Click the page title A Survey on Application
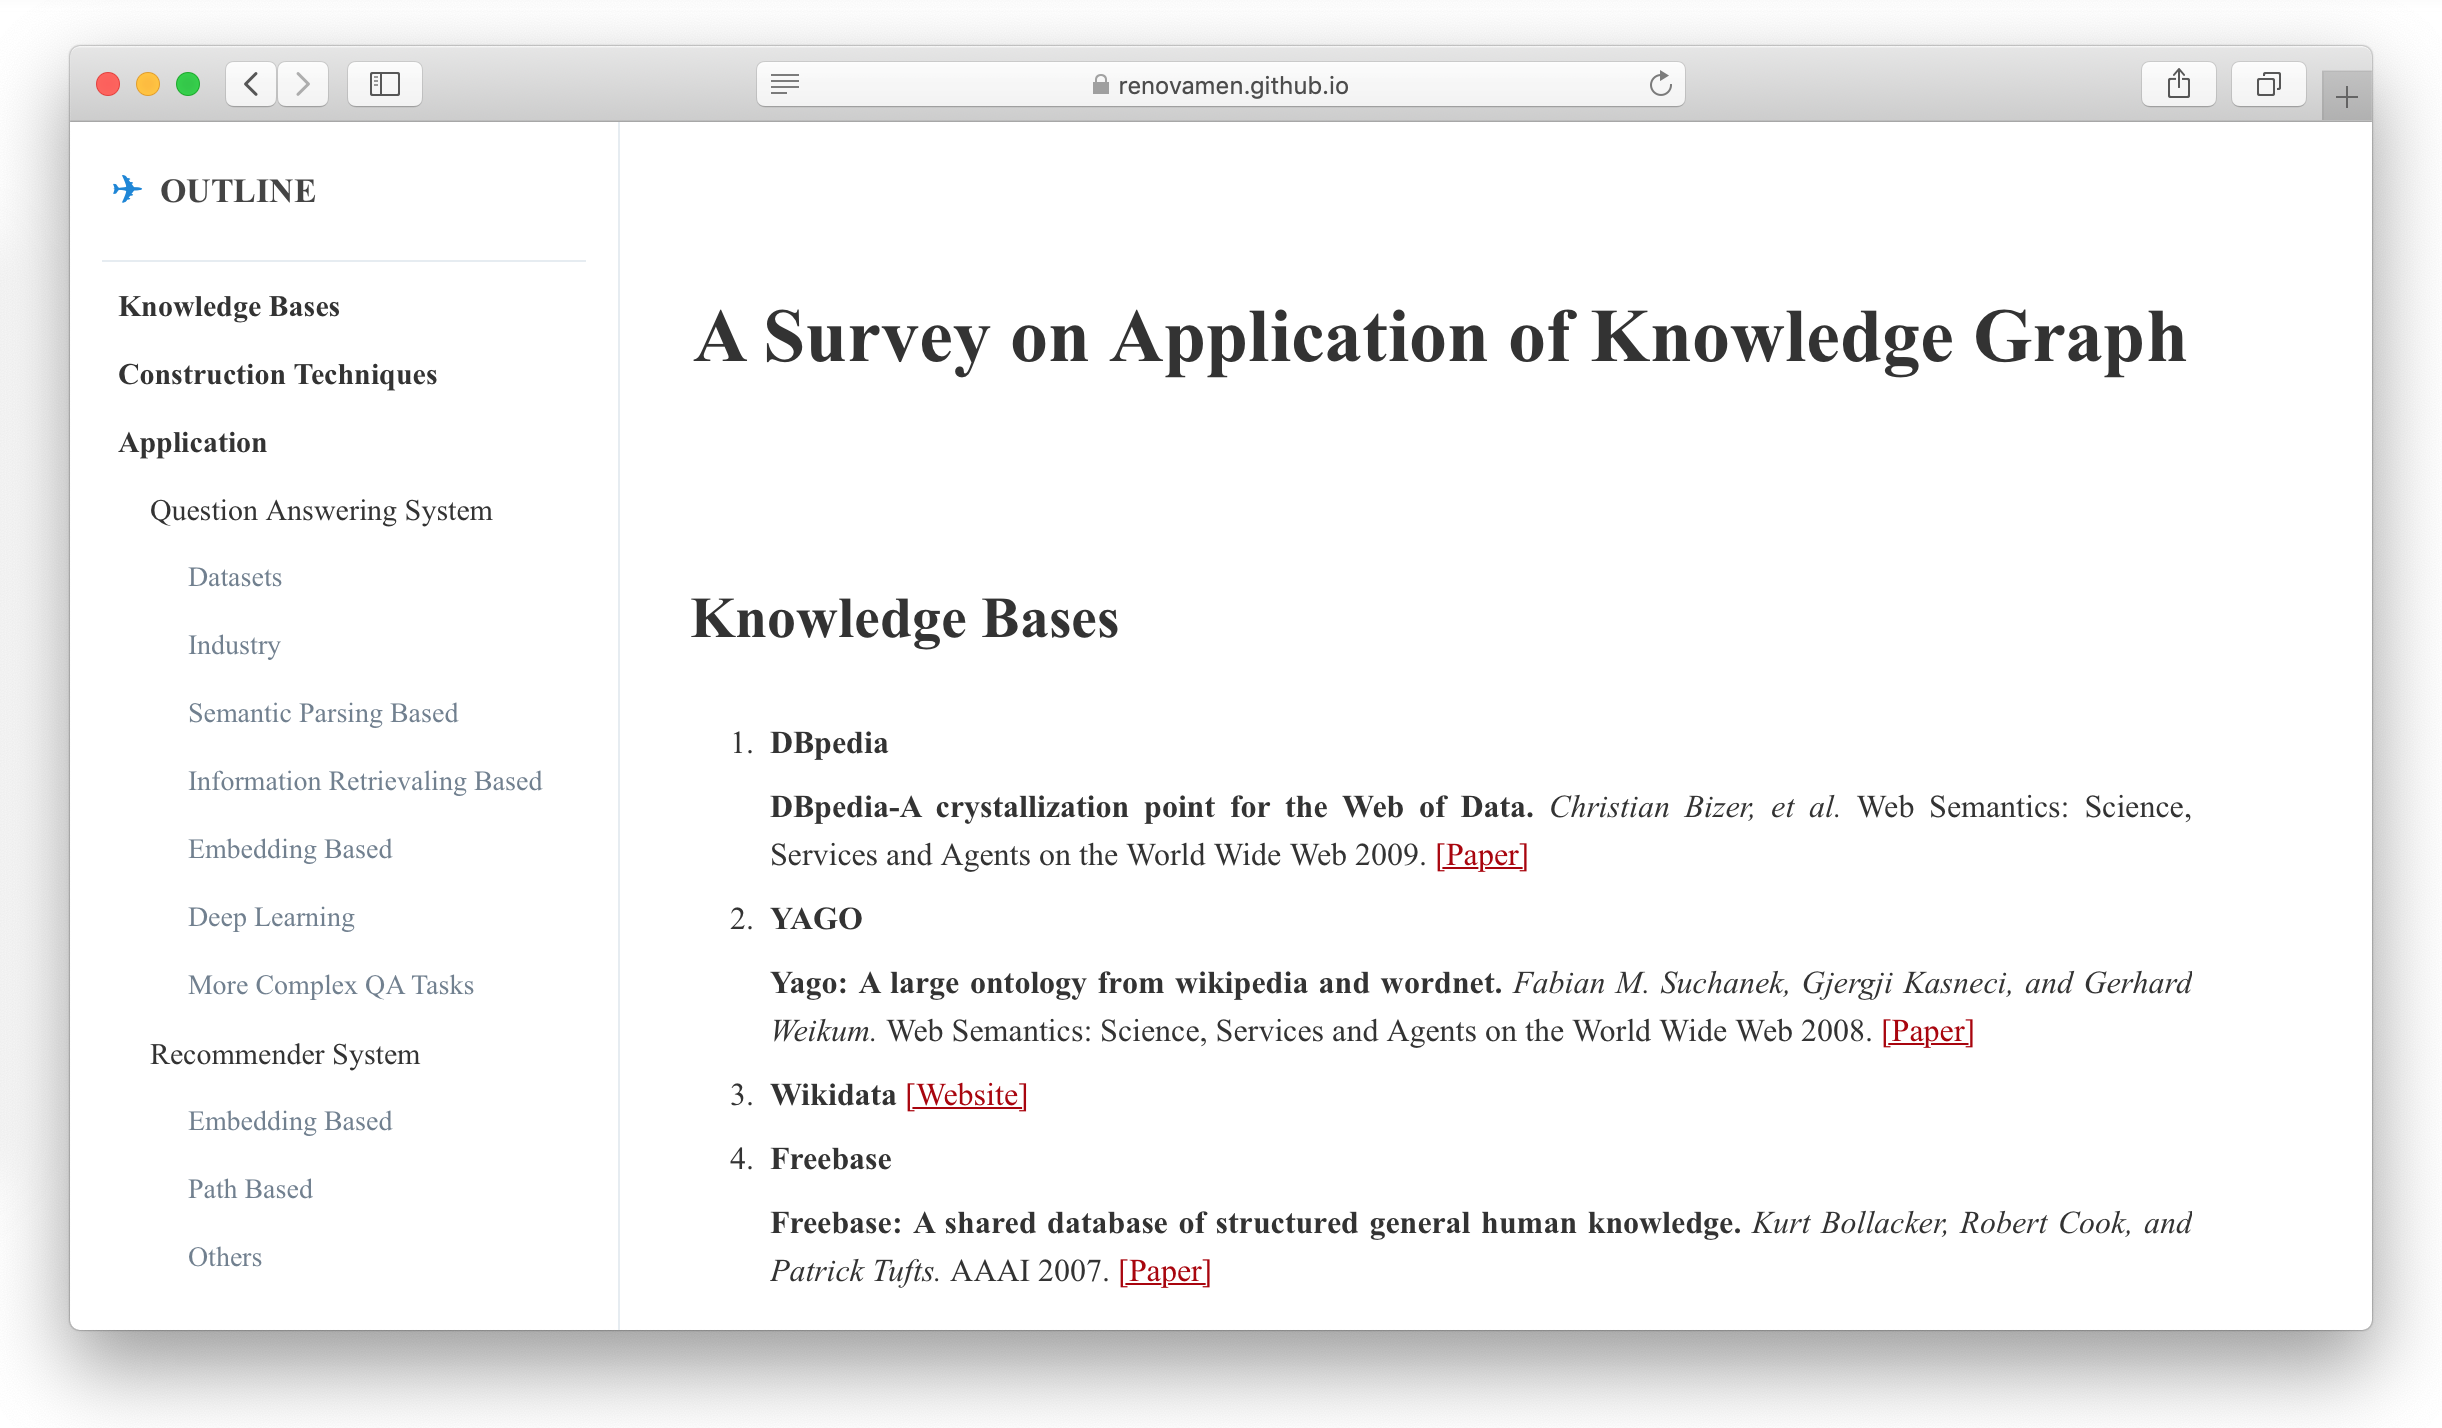This screenshot has height=1428, width=2442. [1440, 338]
